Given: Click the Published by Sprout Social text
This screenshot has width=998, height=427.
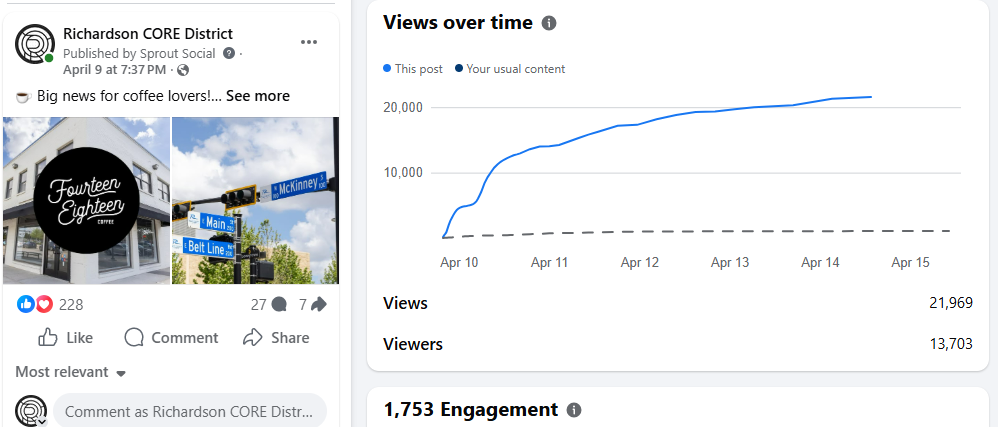Looking at the screenshot, I should (x=139, y=53).
